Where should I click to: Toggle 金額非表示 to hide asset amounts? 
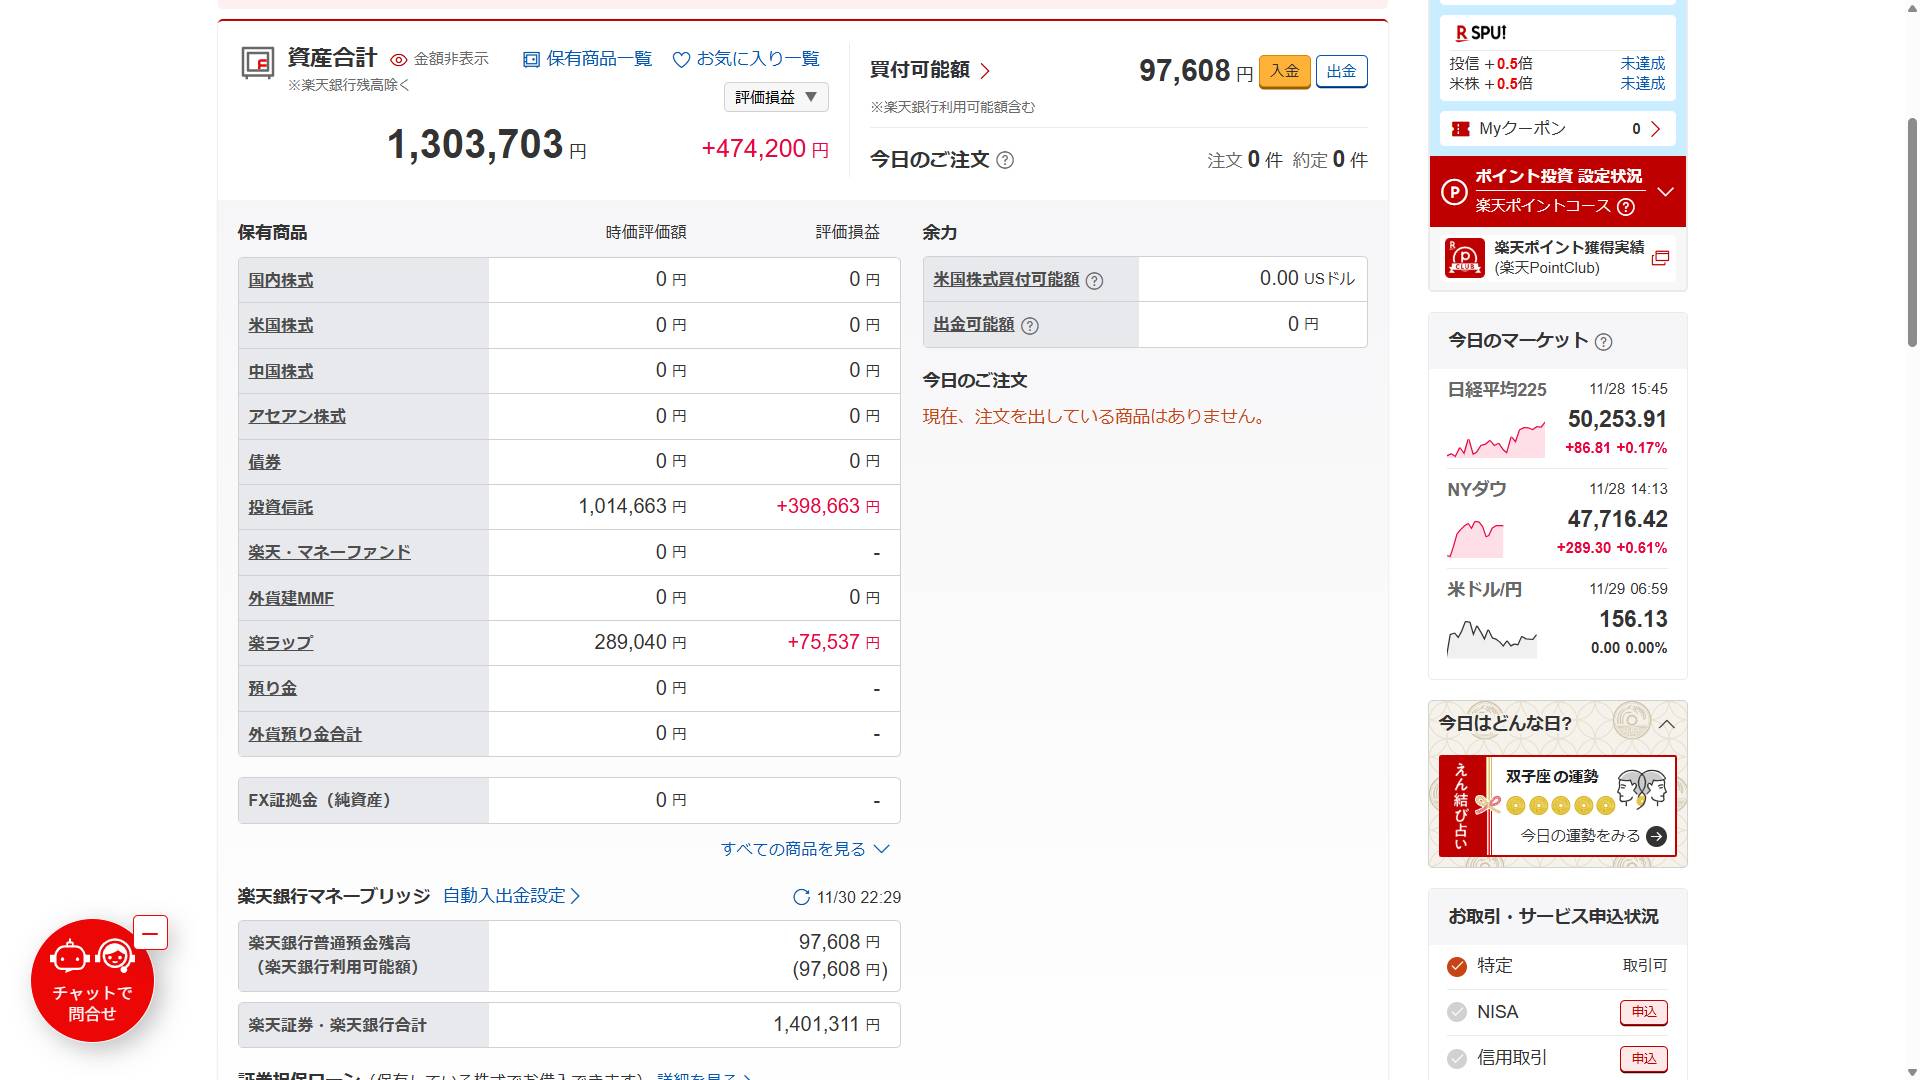coord(400,58)
